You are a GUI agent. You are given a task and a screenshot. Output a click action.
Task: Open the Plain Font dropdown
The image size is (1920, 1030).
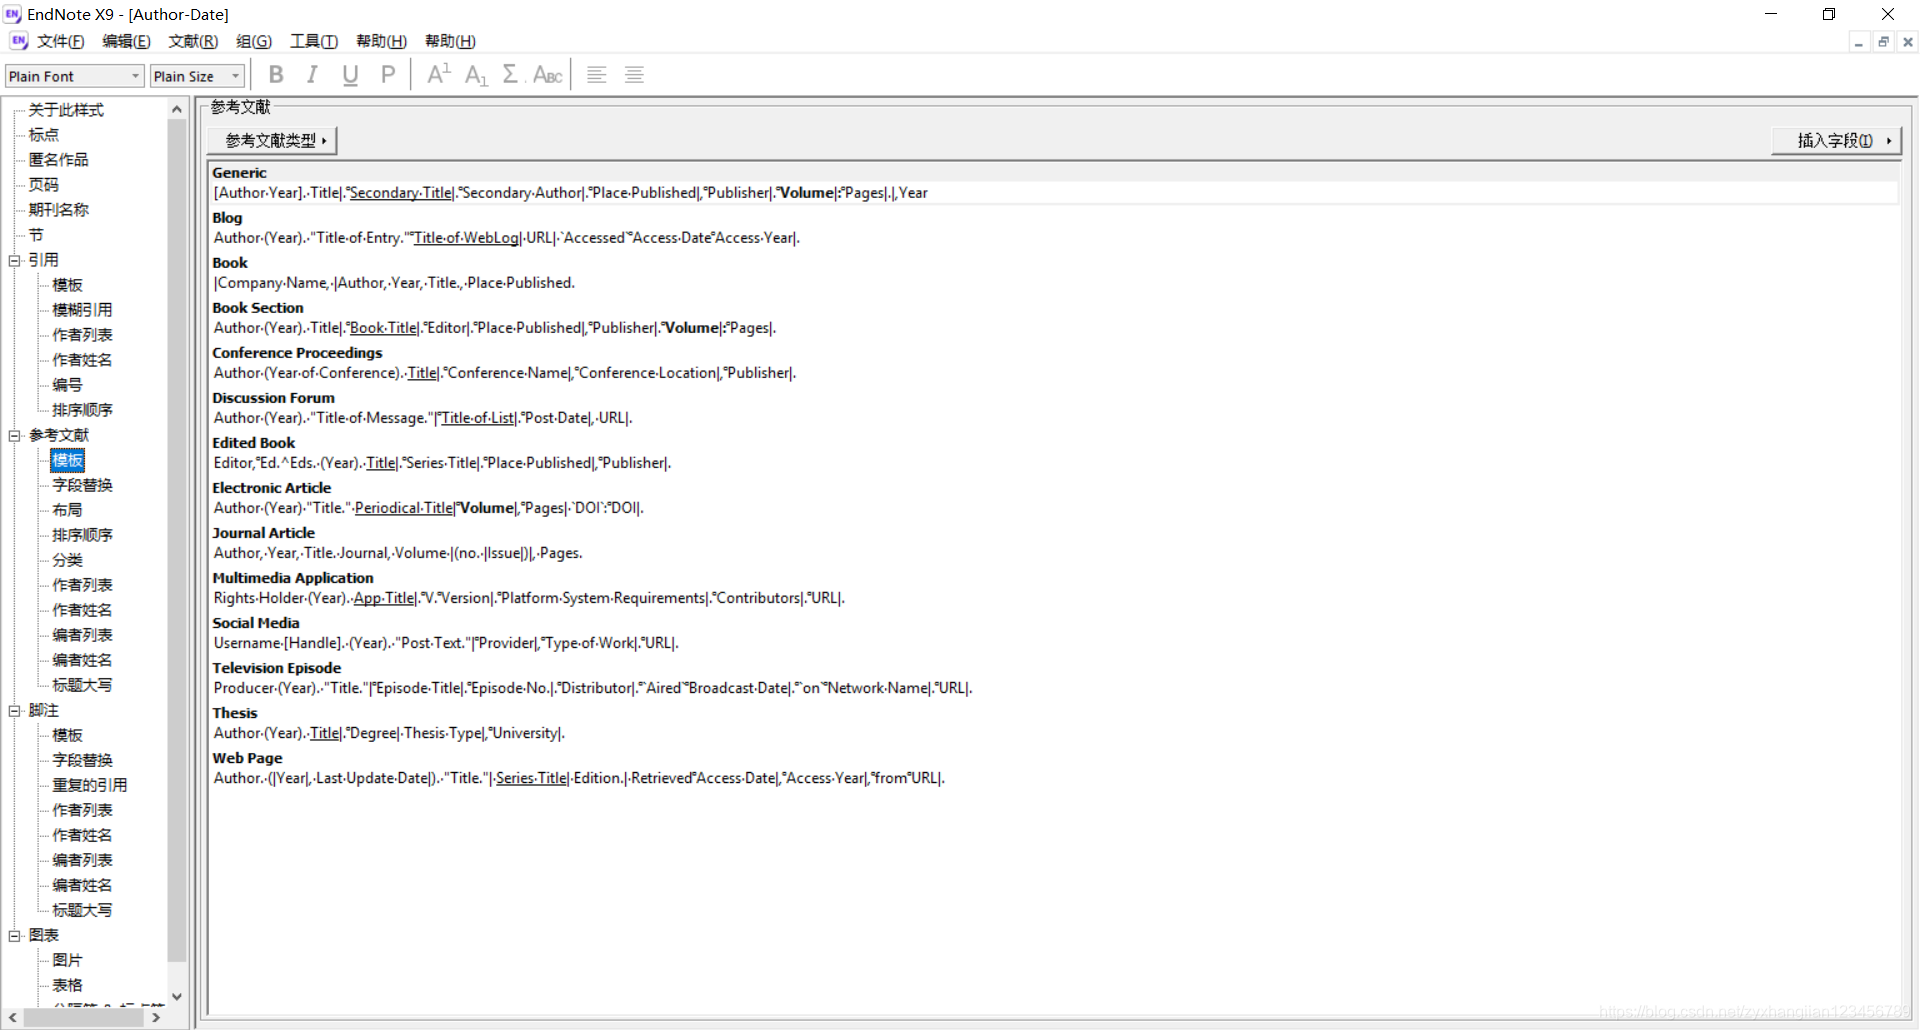pyautogui.click(x=75, y=76)
